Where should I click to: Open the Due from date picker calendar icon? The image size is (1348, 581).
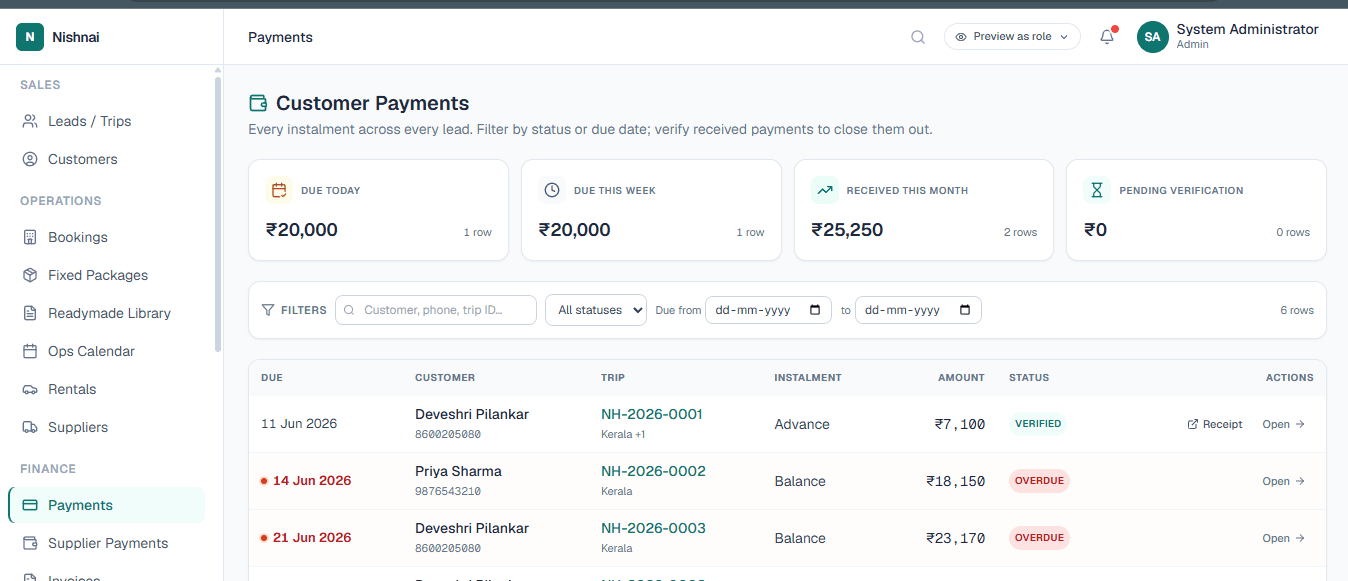click(815, 310)
